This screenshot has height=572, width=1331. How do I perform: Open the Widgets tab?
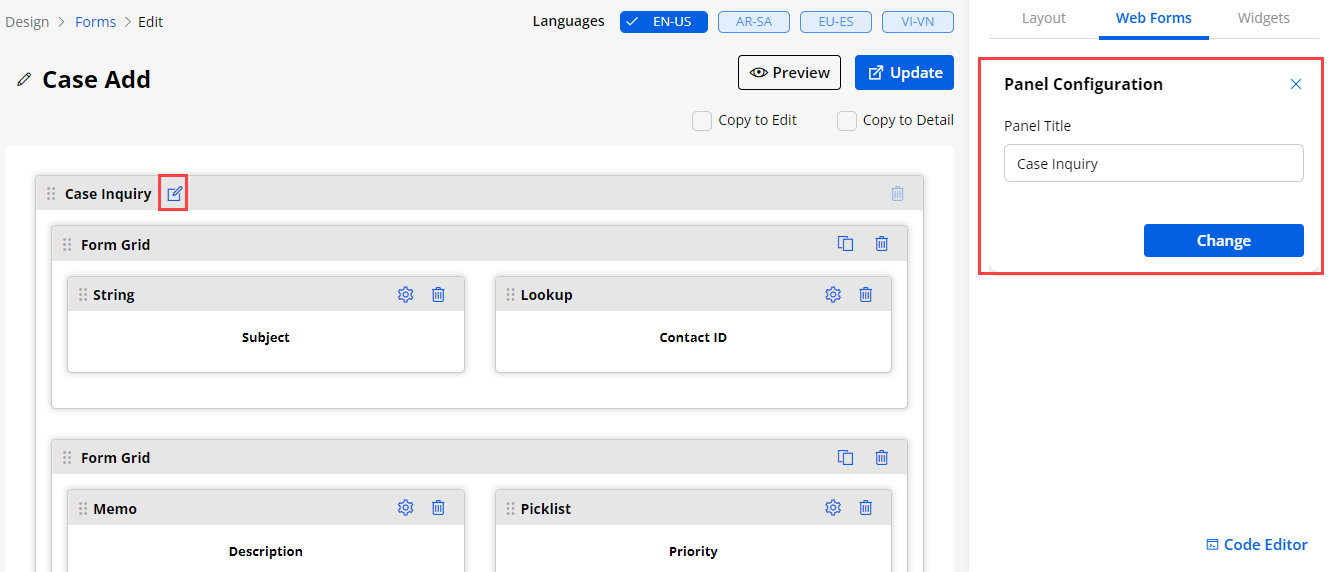tap(1263, 18)
